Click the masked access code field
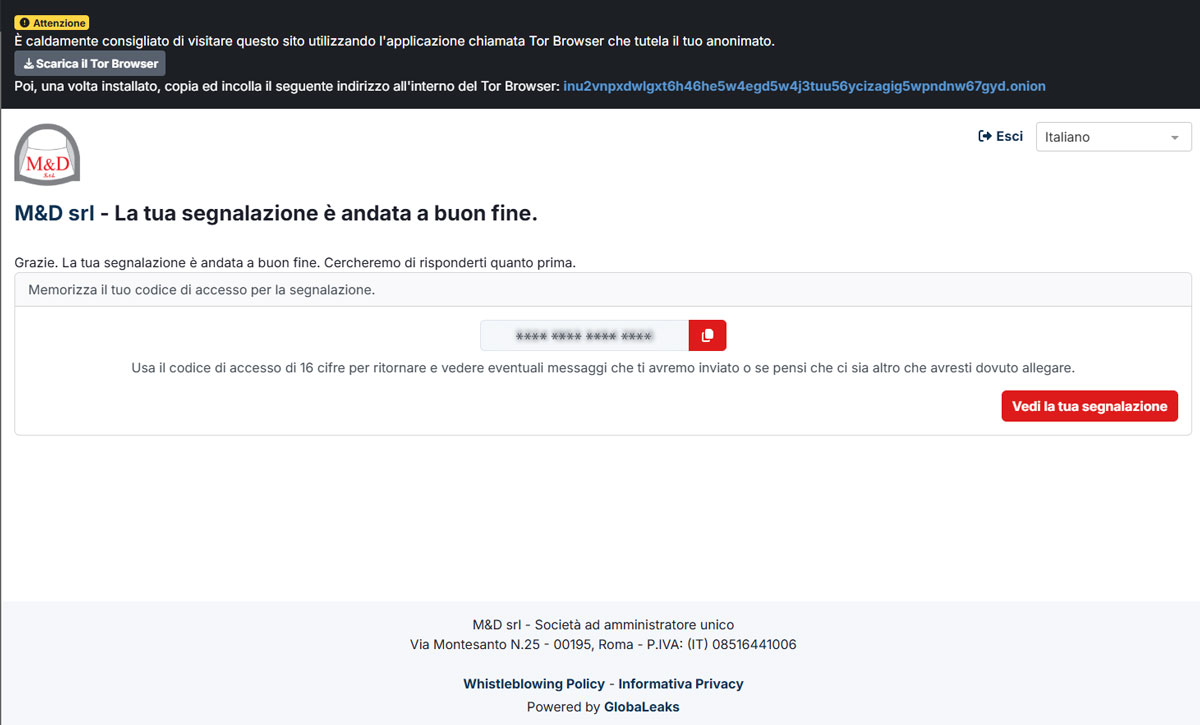 point(584,336)
